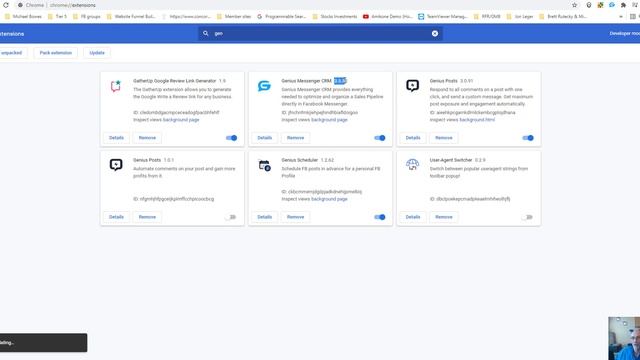Remove the Genius Posts 3.0.91 extension
Viewport: 640px width, 360px height.
click(444, 138)
